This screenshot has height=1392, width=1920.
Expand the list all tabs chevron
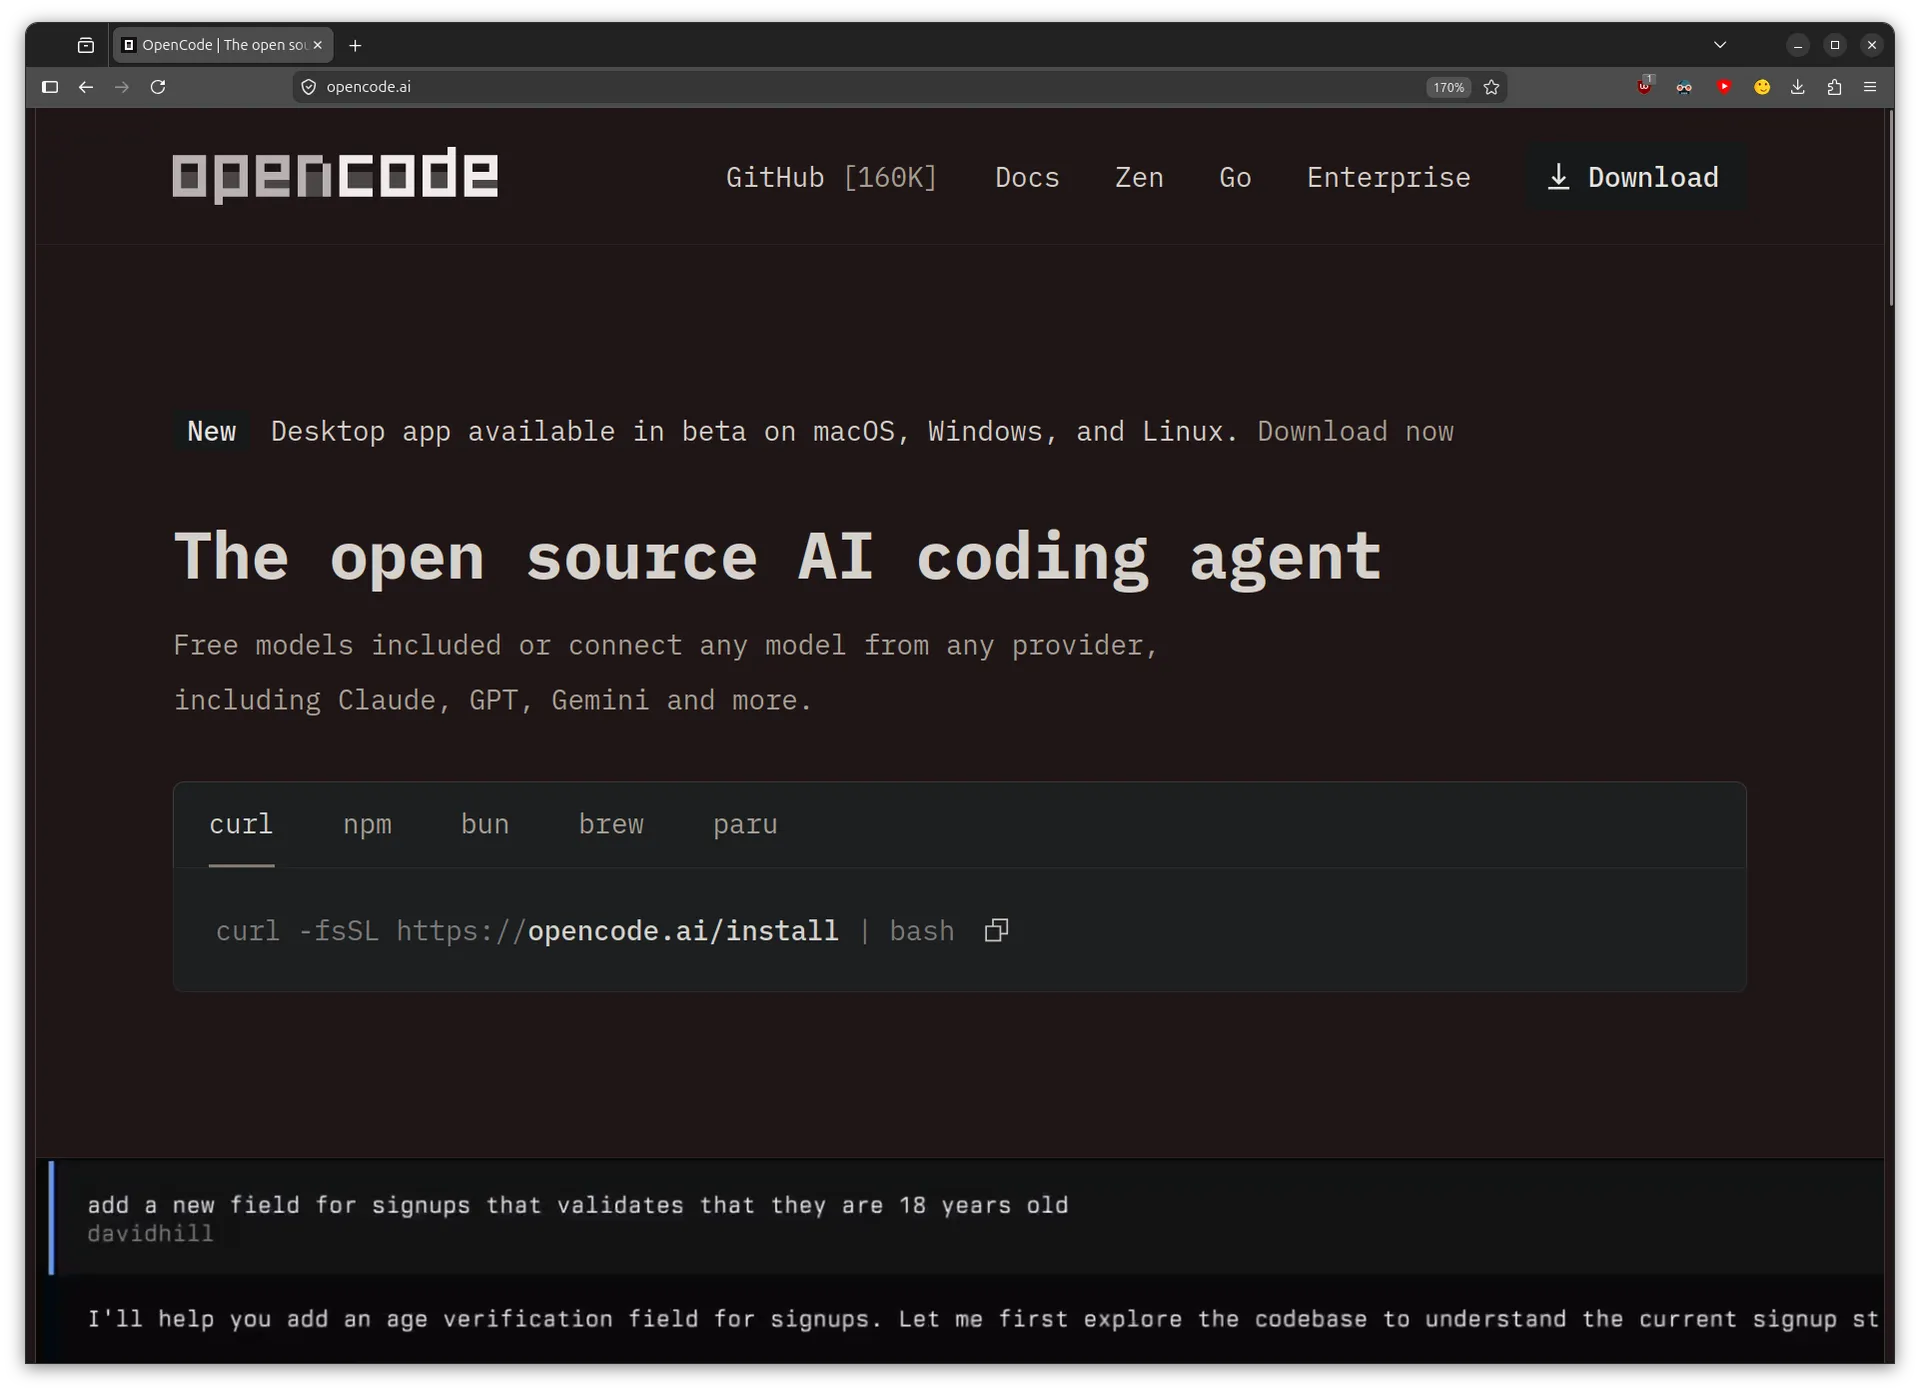(x=1720, y=45)
